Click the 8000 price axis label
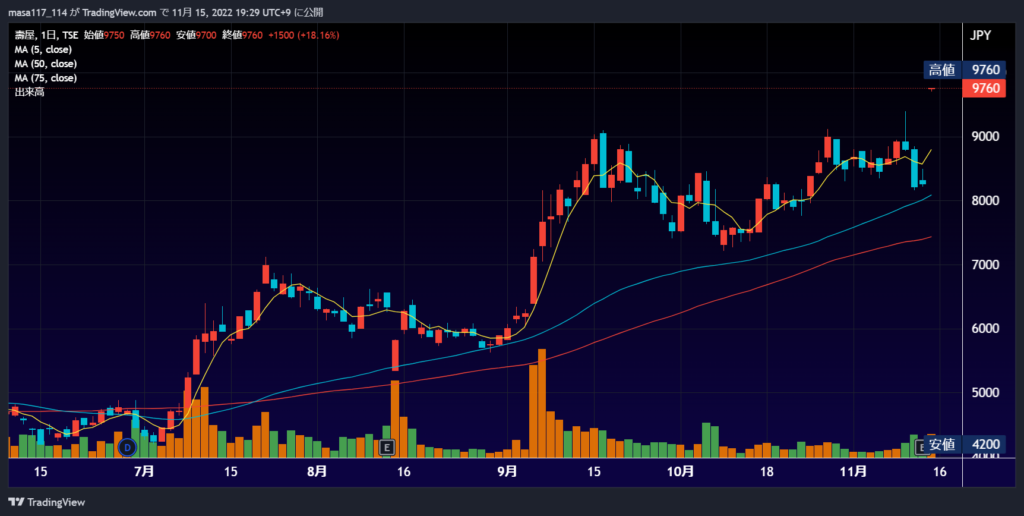This screenshot has width=1024, height=516. pos(985,201)
